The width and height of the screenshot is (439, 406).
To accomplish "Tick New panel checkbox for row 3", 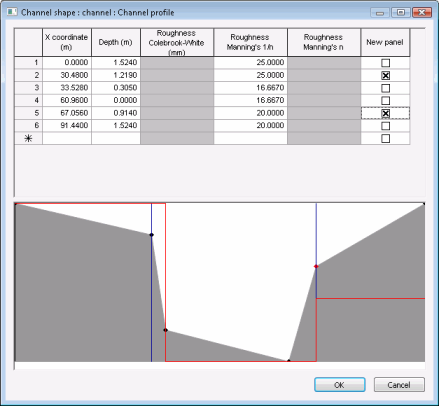I will tap(385, 88).
